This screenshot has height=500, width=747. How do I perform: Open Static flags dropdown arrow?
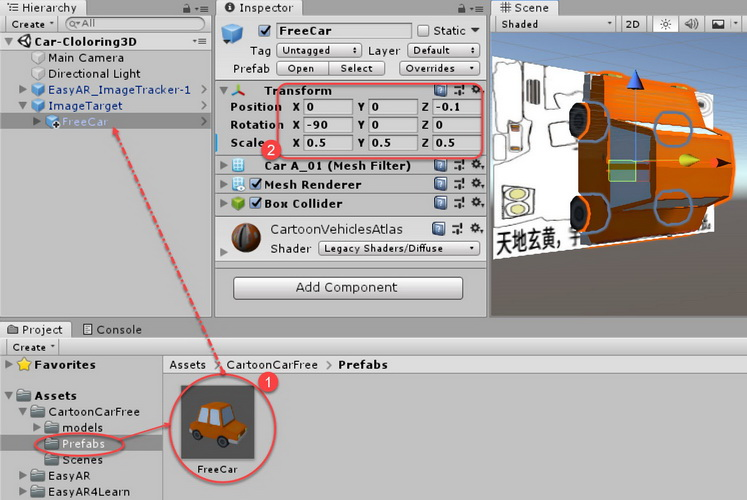point(475,30)
